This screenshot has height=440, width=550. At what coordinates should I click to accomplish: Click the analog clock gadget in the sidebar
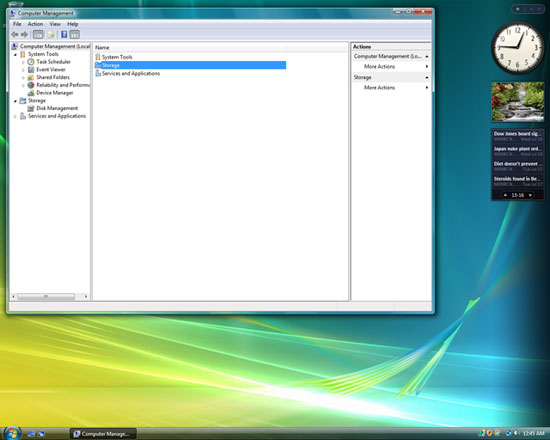click(518, 48)
